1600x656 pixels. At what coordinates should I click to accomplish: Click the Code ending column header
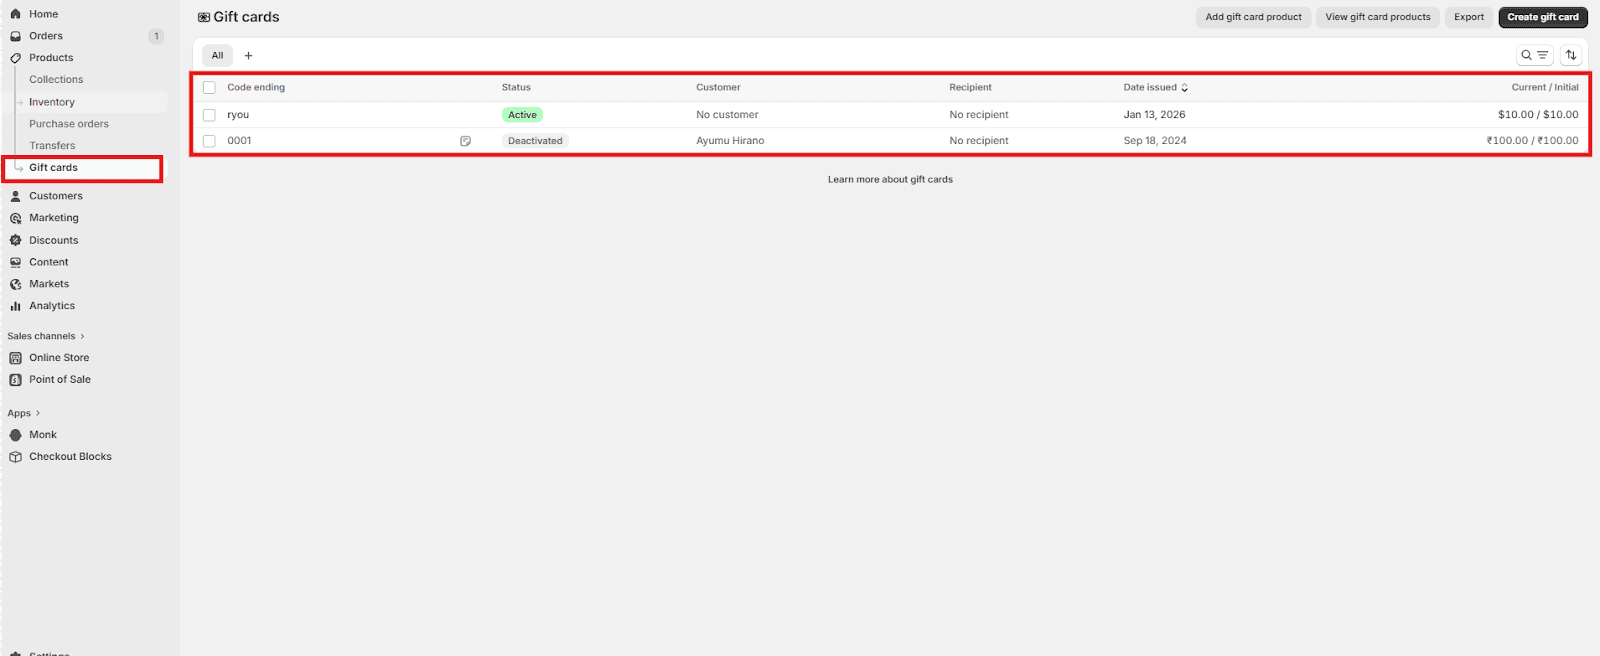(x=256, y=88)
